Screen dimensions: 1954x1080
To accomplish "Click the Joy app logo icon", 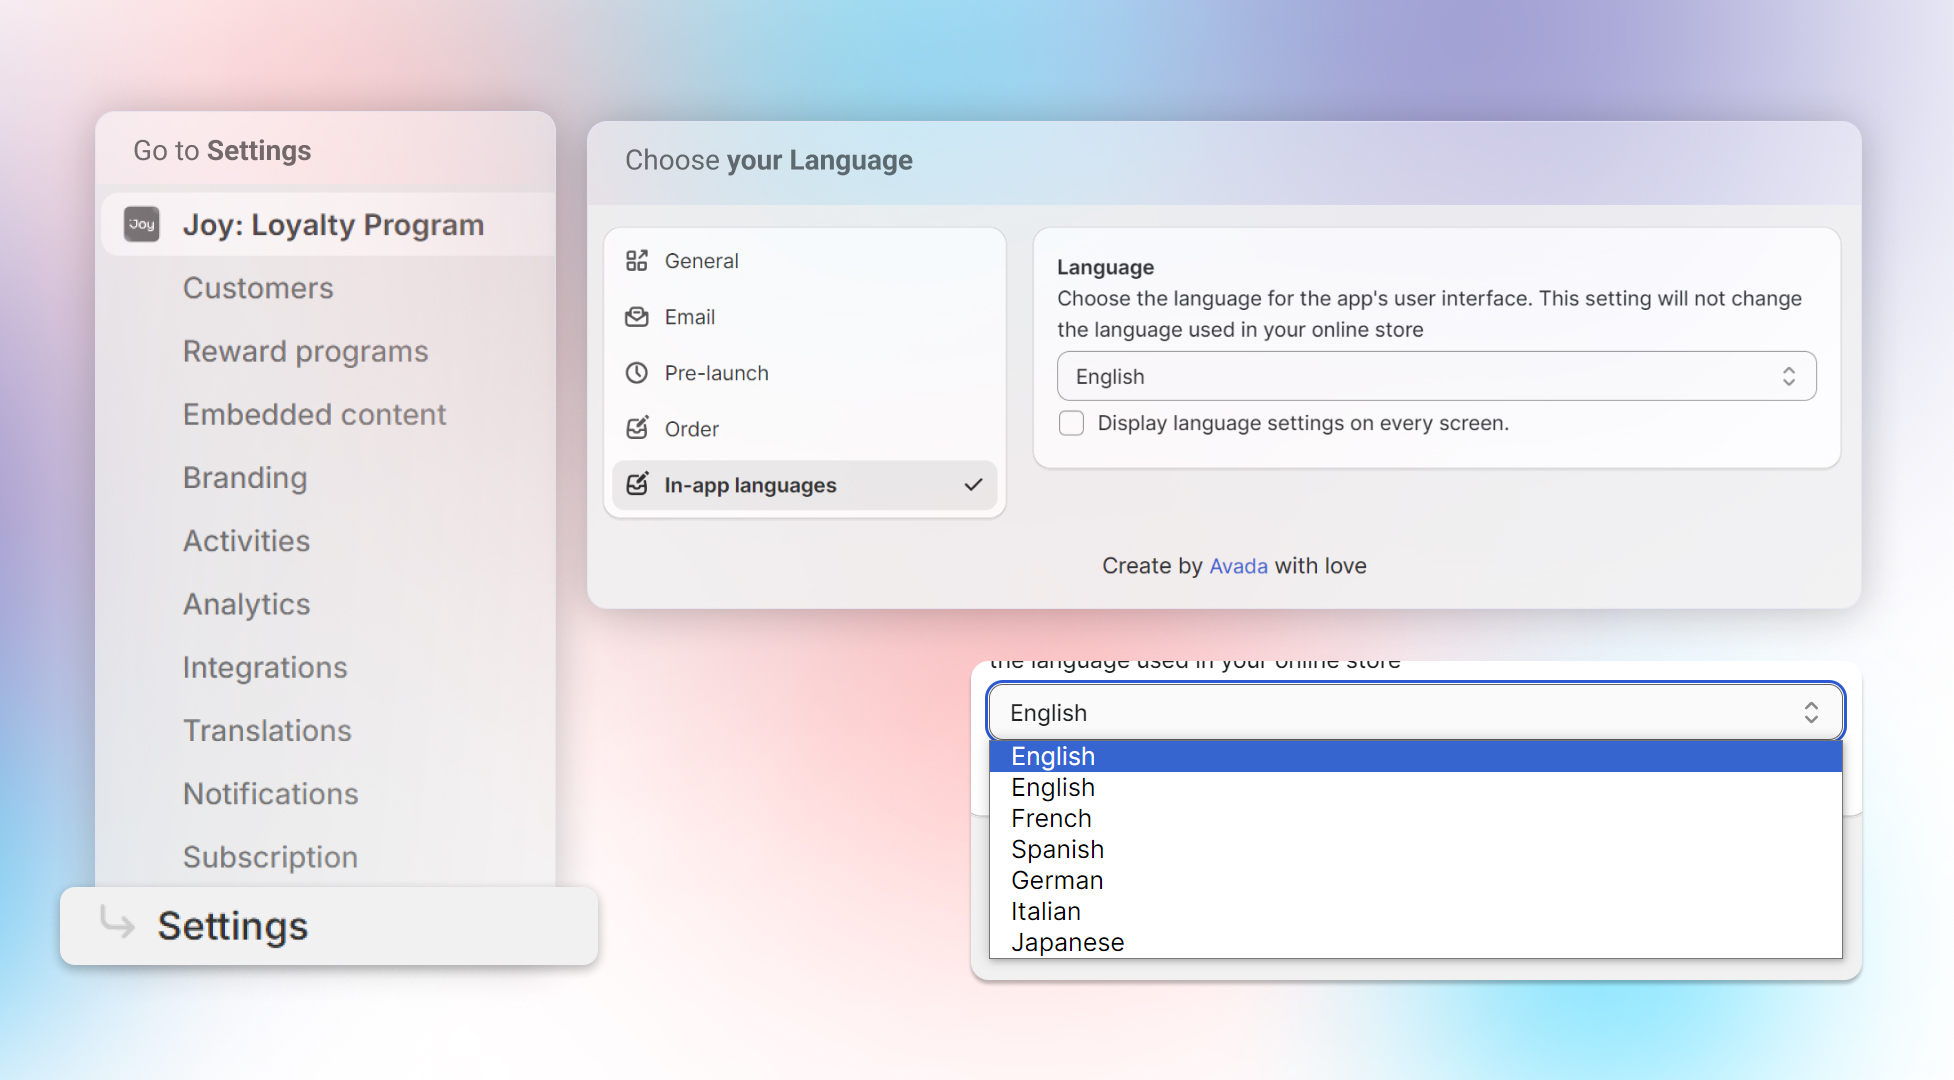I will tap(141, 224).
